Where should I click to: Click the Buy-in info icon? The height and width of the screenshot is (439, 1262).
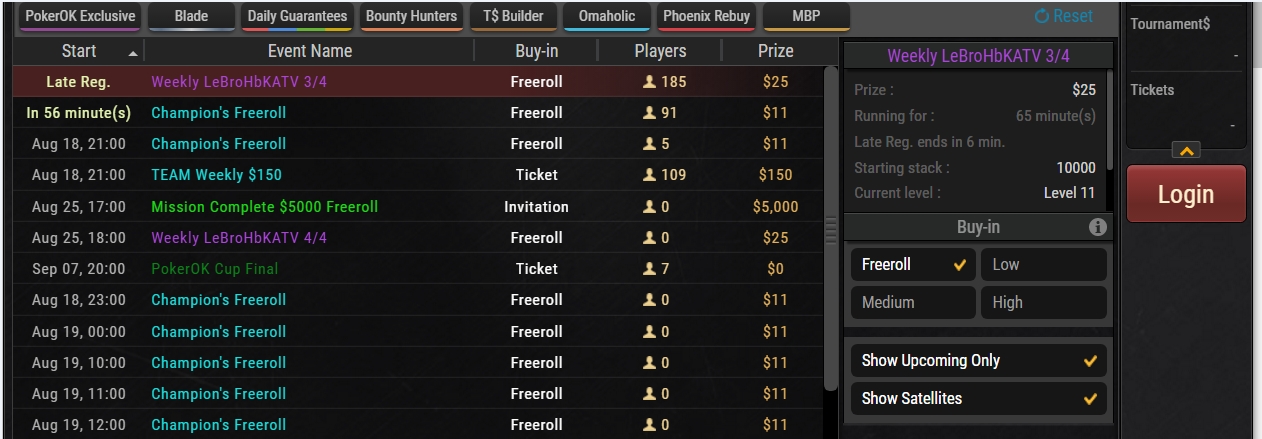pyautogui.click(x=1097, y=227)
